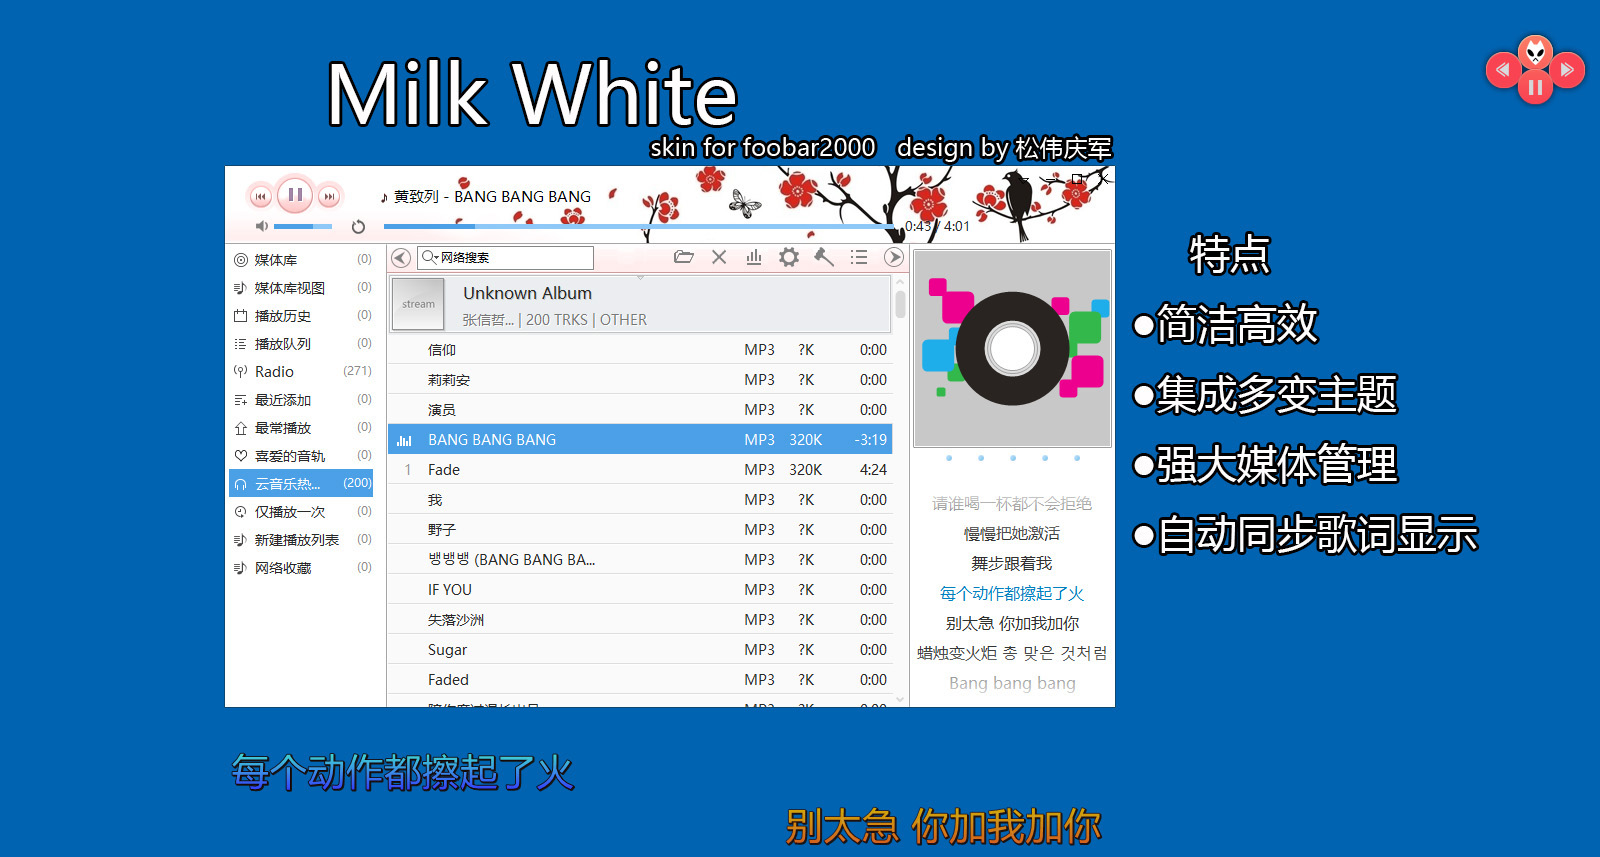1600x857 pixels.
Task: Click the vinyl album art cover
Action: pyautogui.click(x=1012, y=348)
